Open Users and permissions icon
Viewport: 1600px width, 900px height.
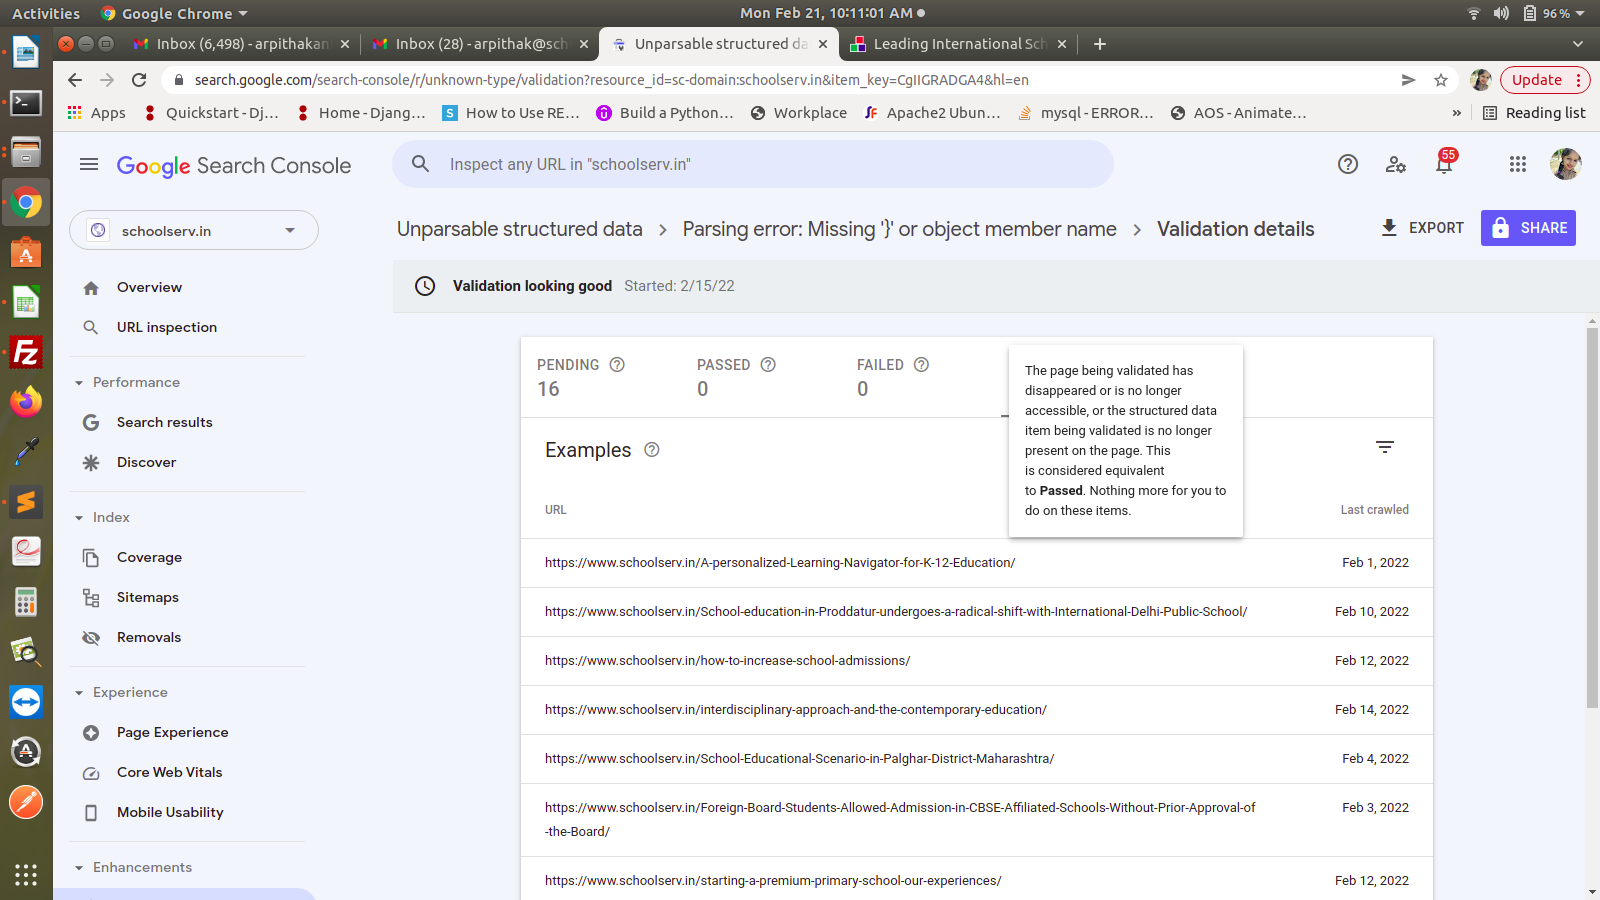(1396, 164)
